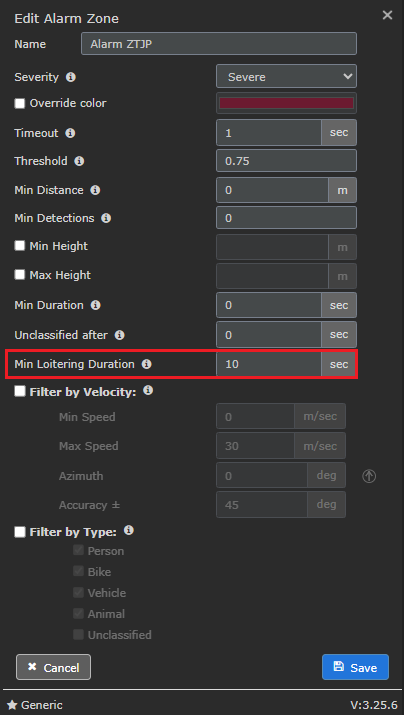This screenshot has width=404, height=715.
Task: Click the Timeout info icon
Action: 70,133
